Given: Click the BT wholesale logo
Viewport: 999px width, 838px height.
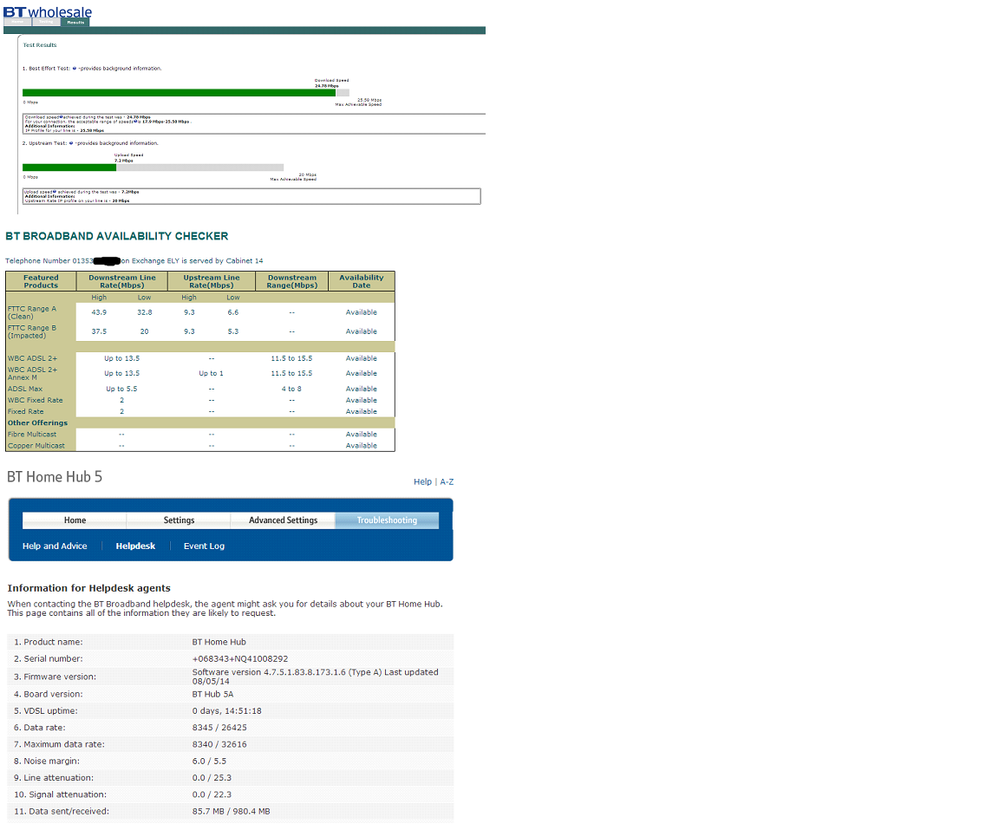Looking at the screenshot, I should 48,11.
